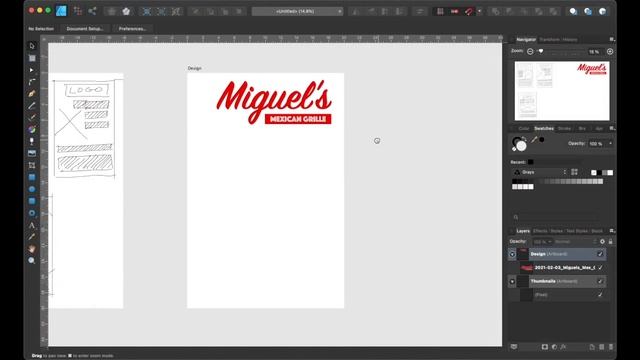Select the Pencil tool
This screenshot has height=360, width=640.
coord(32,105)
